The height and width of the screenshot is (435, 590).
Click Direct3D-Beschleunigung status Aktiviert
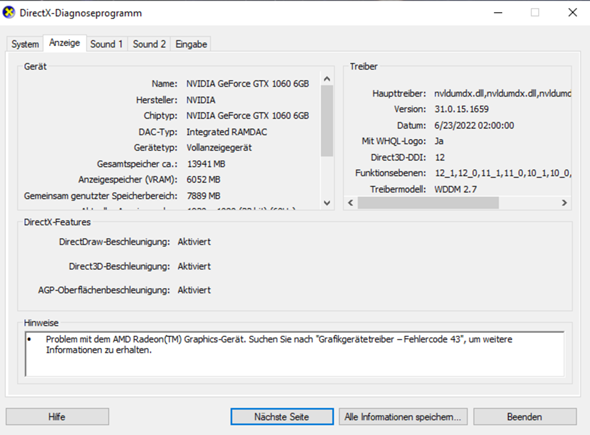coord(194,266)
